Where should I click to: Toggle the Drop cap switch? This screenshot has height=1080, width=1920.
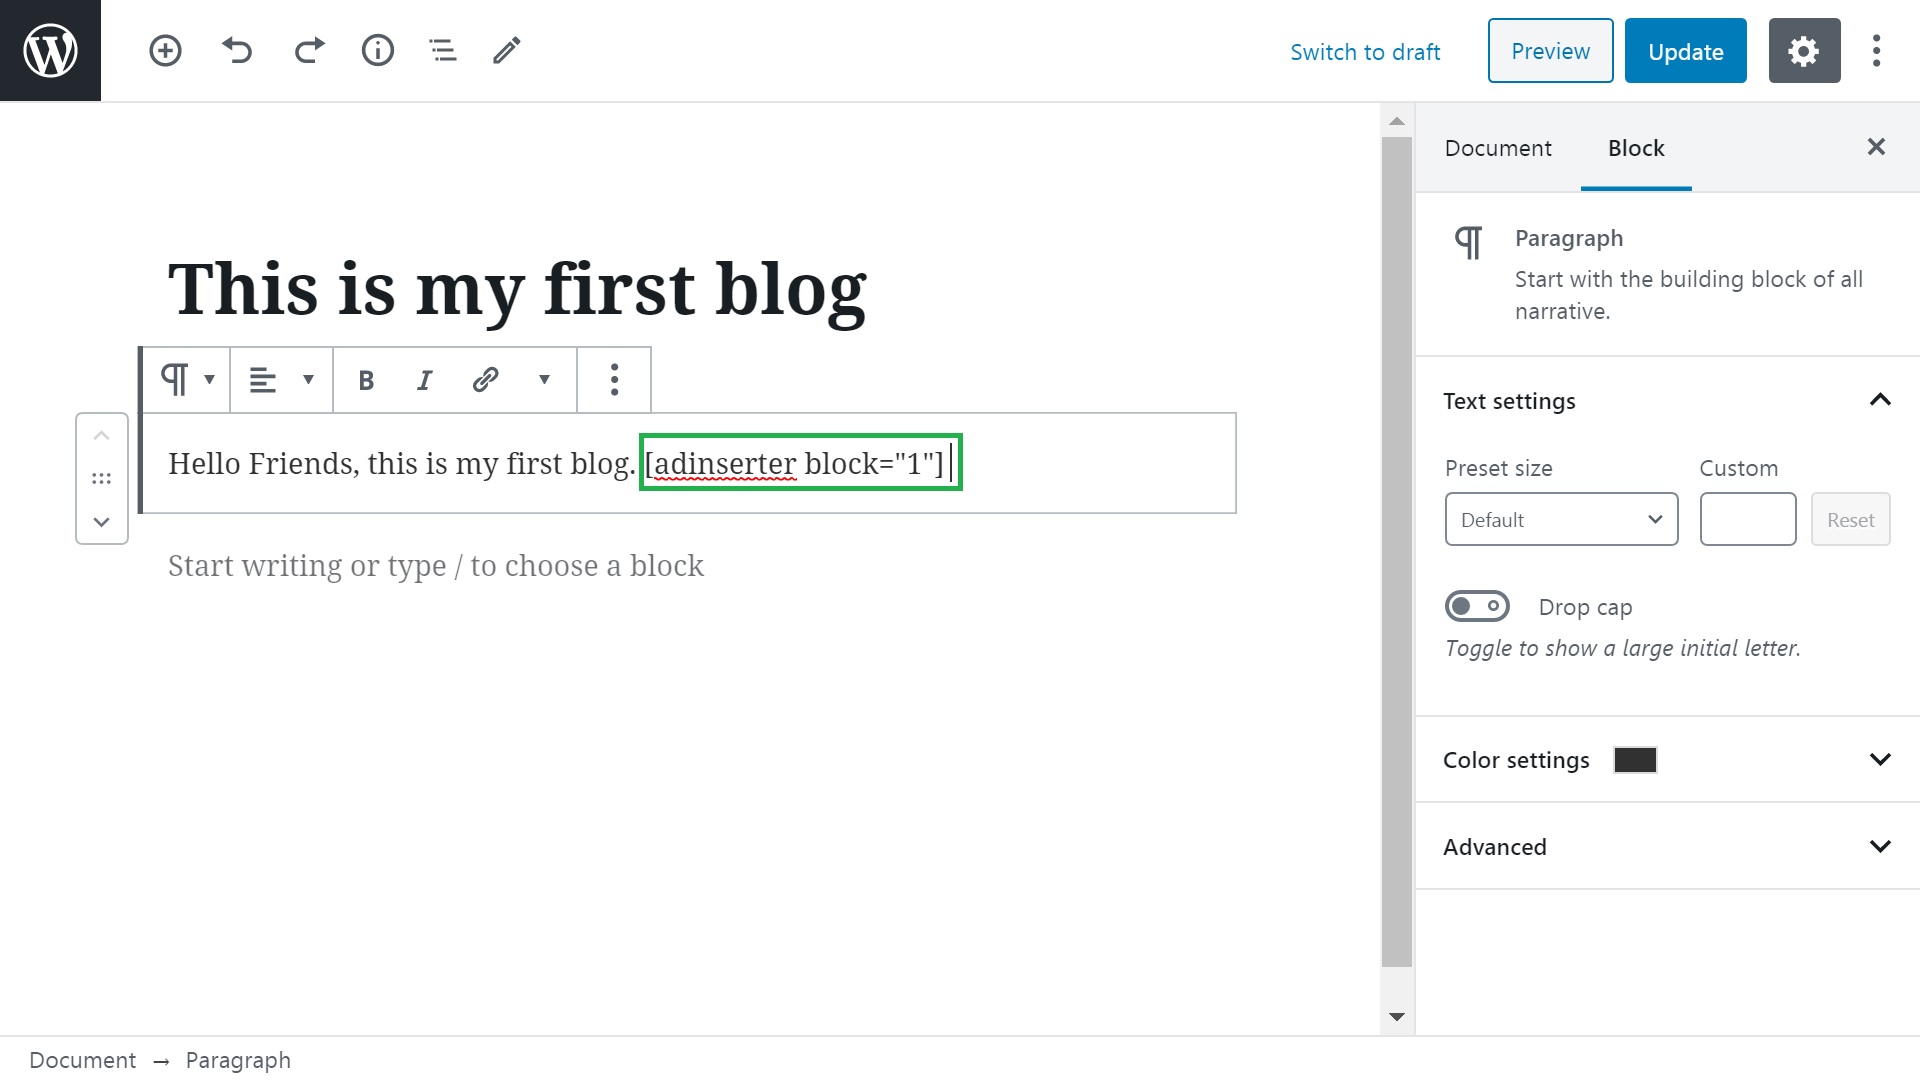[1477, 606]
